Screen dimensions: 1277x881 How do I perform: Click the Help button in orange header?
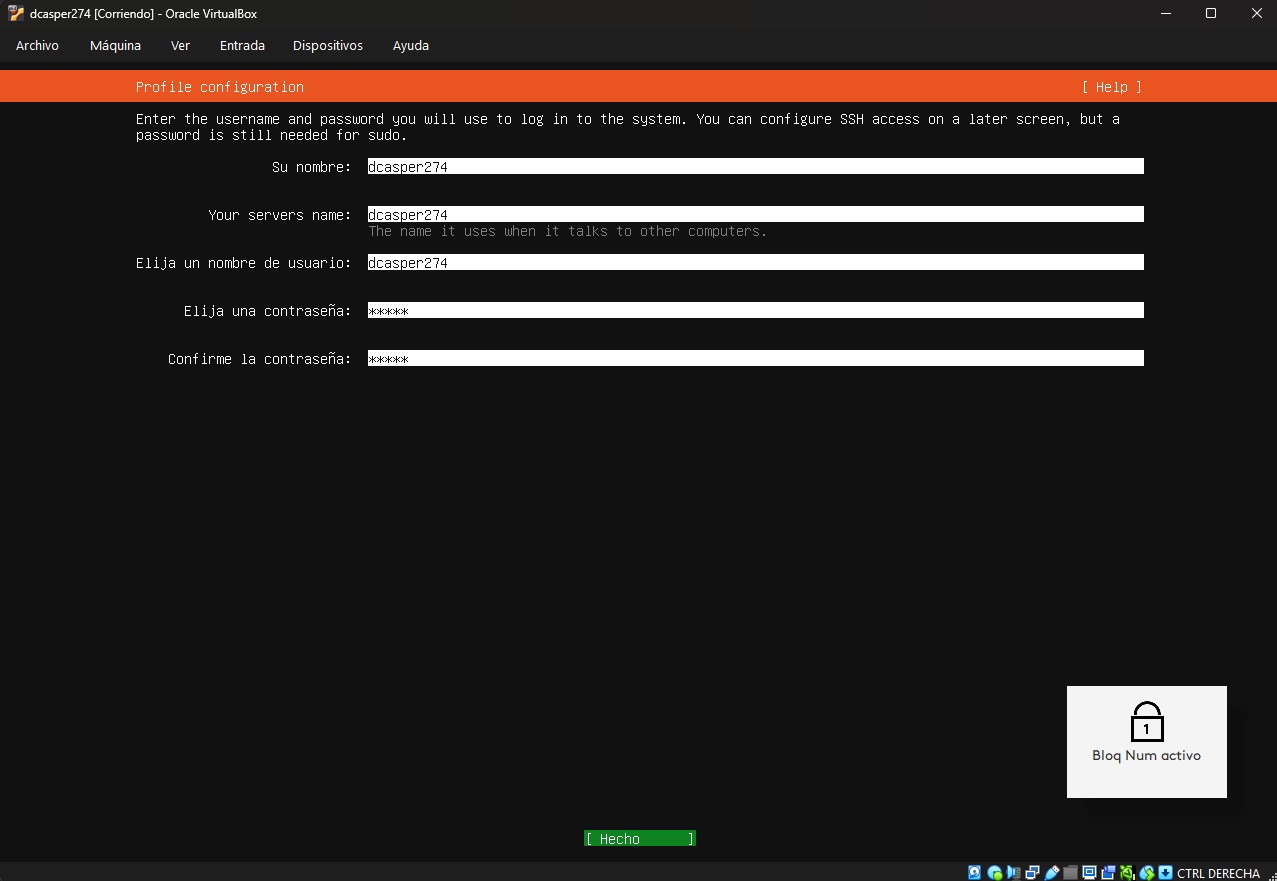(x=1111, y=87)
